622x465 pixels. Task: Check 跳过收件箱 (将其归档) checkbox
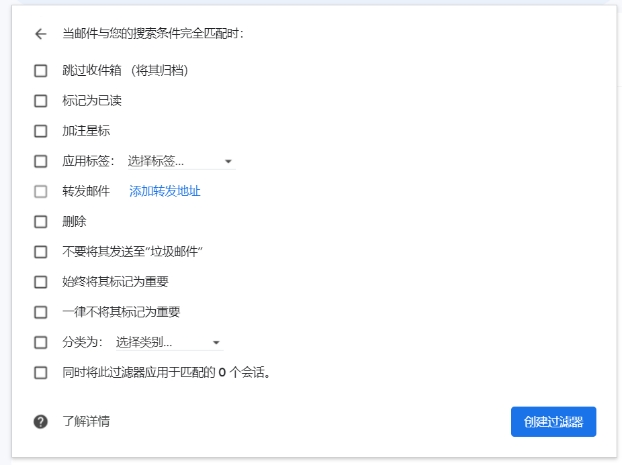pos(40,71)
